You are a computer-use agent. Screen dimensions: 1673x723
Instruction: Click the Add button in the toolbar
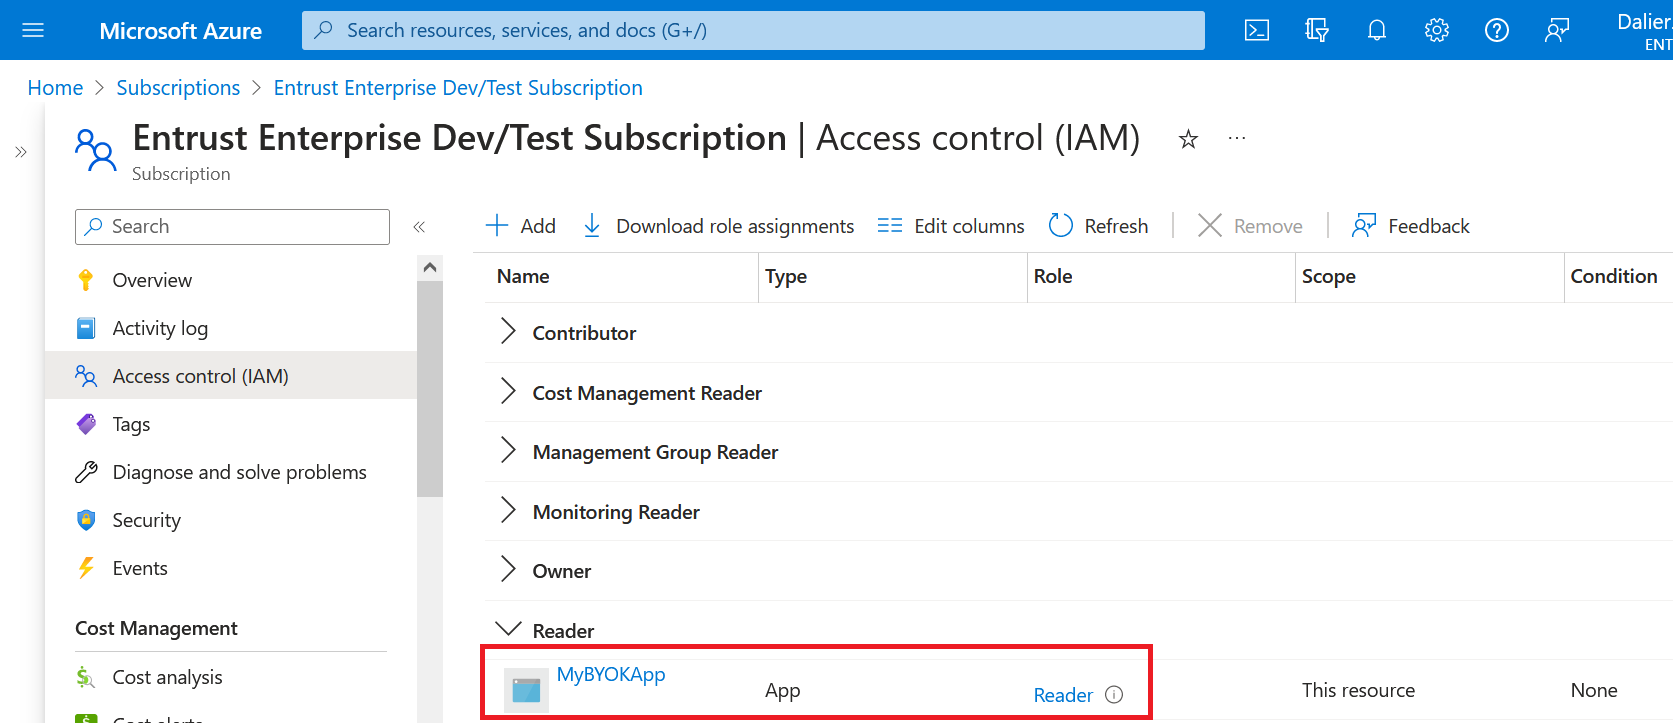coord(521,226)
